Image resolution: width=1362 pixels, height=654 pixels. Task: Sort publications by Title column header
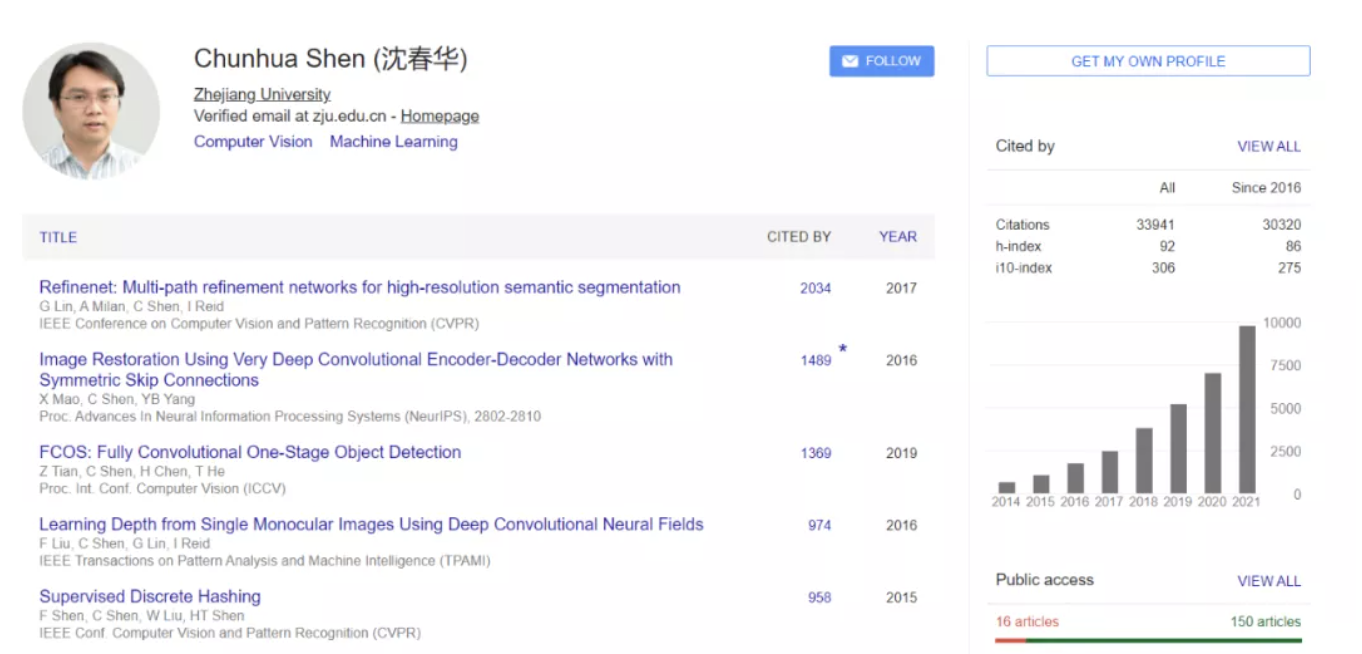point(58,237)
